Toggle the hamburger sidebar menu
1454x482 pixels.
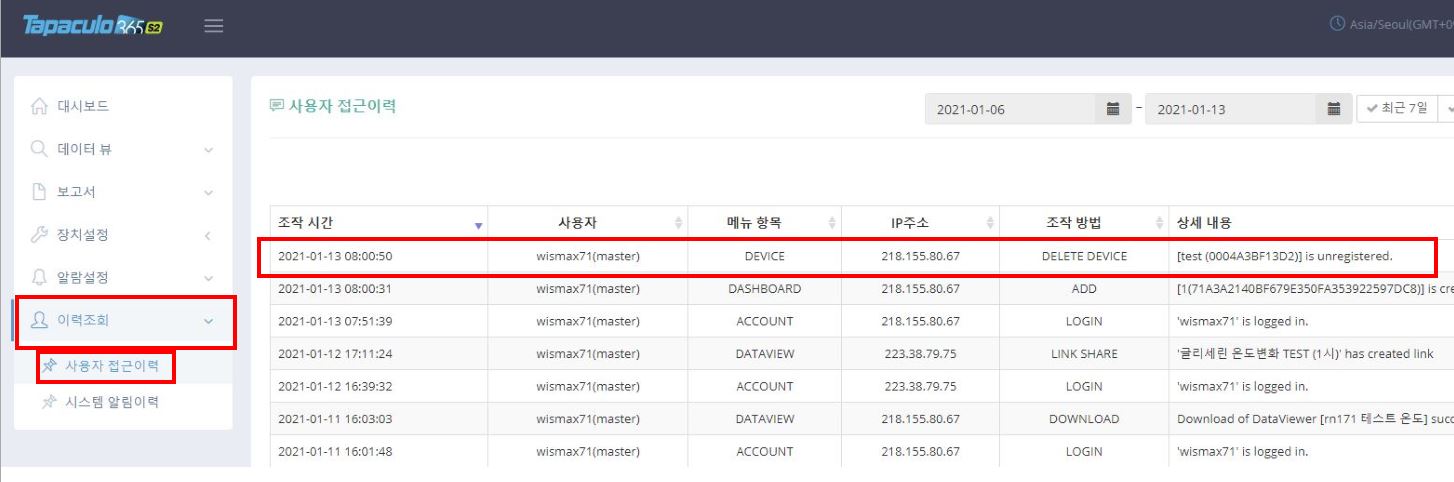point(213,26)
